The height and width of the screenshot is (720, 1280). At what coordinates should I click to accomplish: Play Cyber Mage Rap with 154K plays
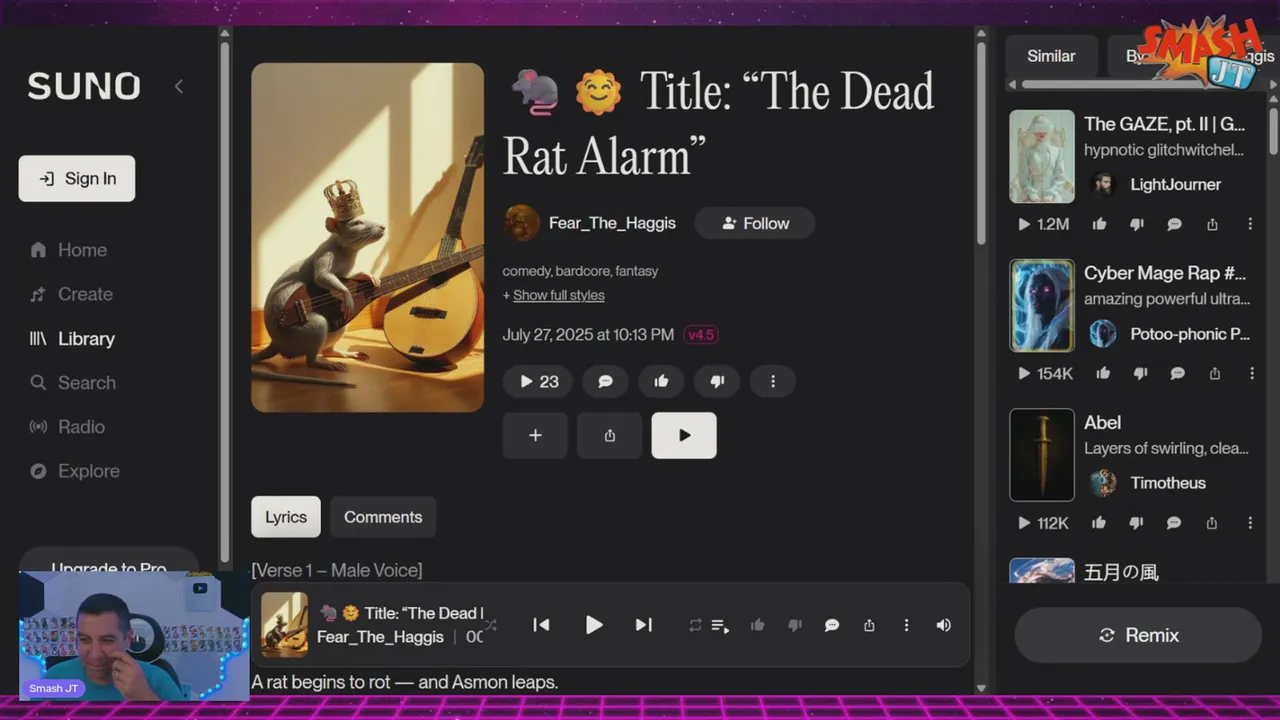pos(1046,373)
